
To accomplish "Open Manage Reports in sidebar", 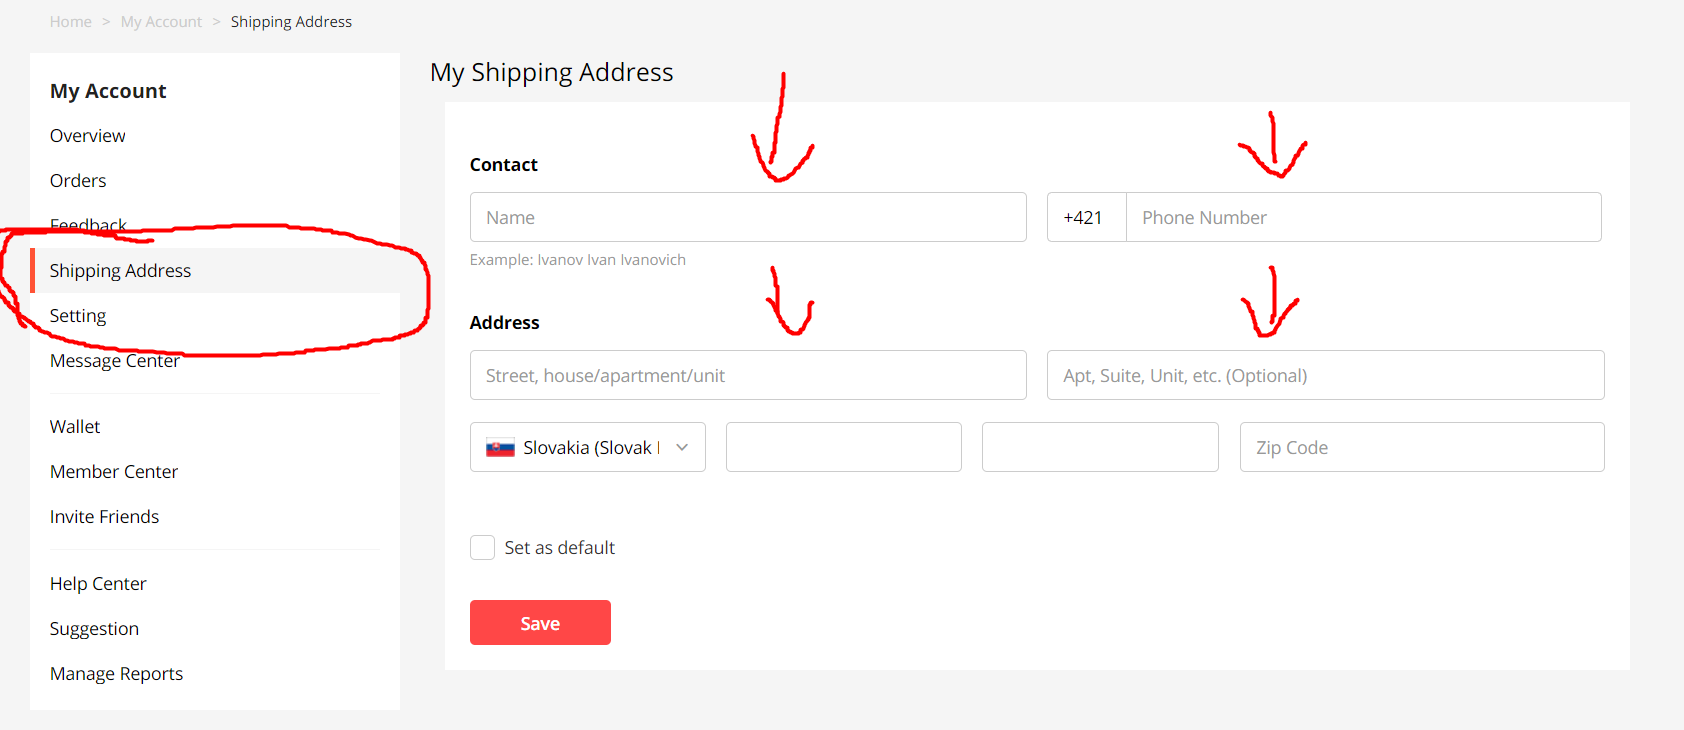I will point(116,674).
